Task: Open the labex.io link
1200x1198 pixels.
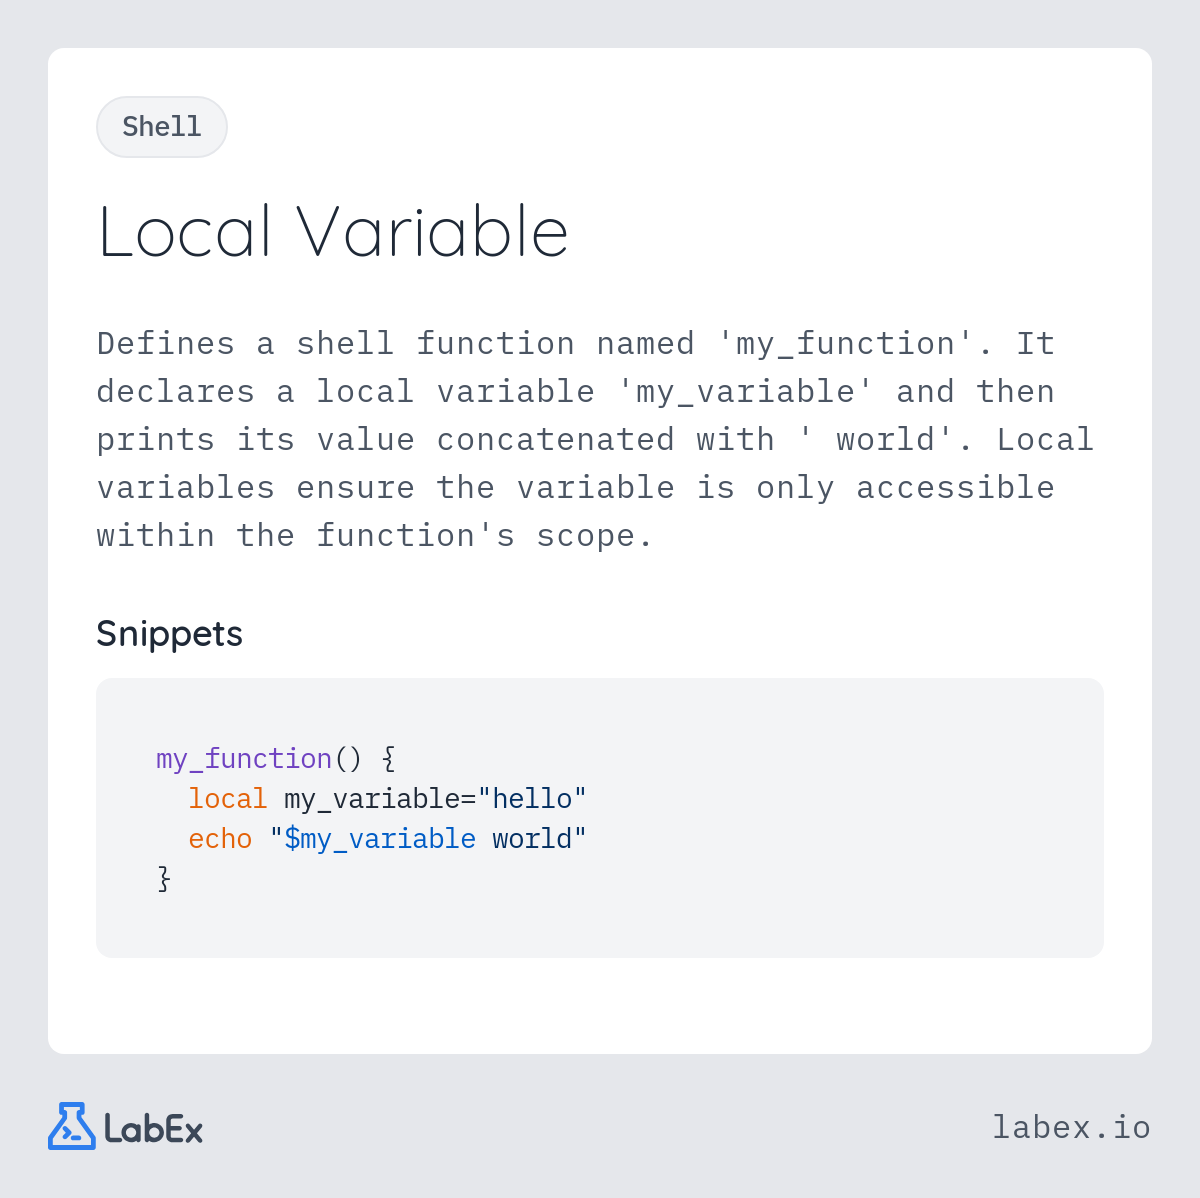Action: point(1071,1127)
